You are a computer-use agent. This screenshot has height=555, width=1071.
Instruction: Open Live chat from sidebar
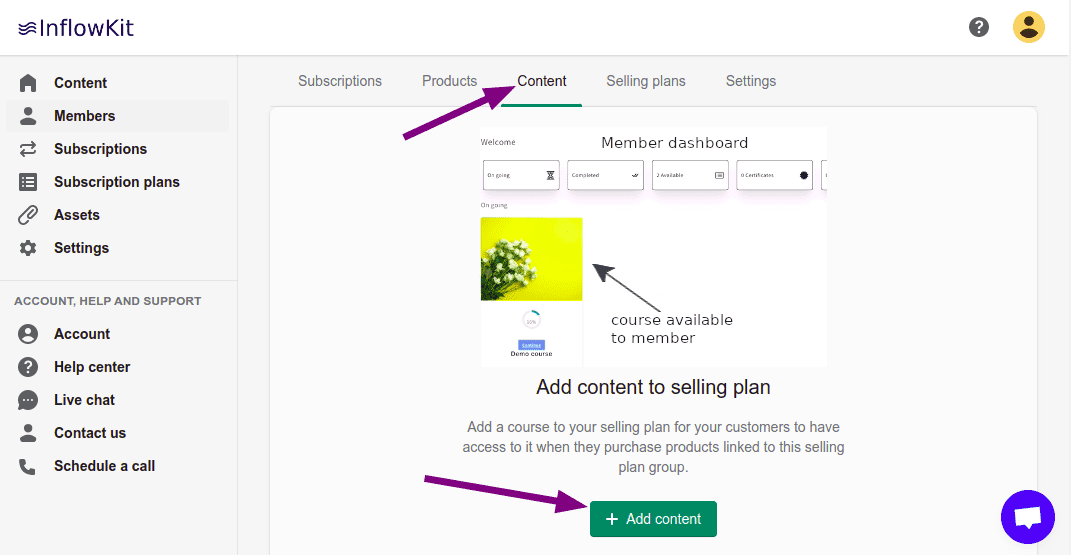click(x=84, y=400)
